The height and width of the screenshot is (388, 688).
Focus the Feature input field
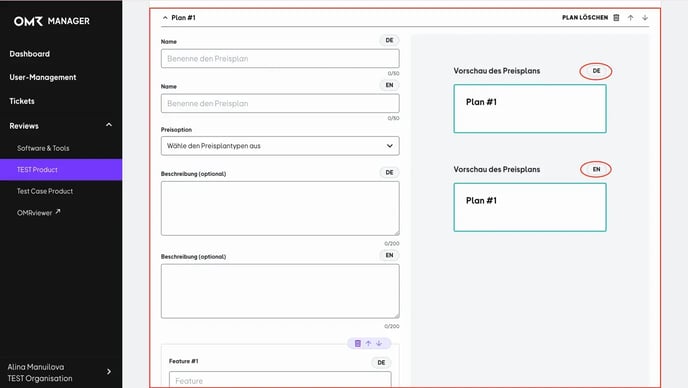[280, 380]
